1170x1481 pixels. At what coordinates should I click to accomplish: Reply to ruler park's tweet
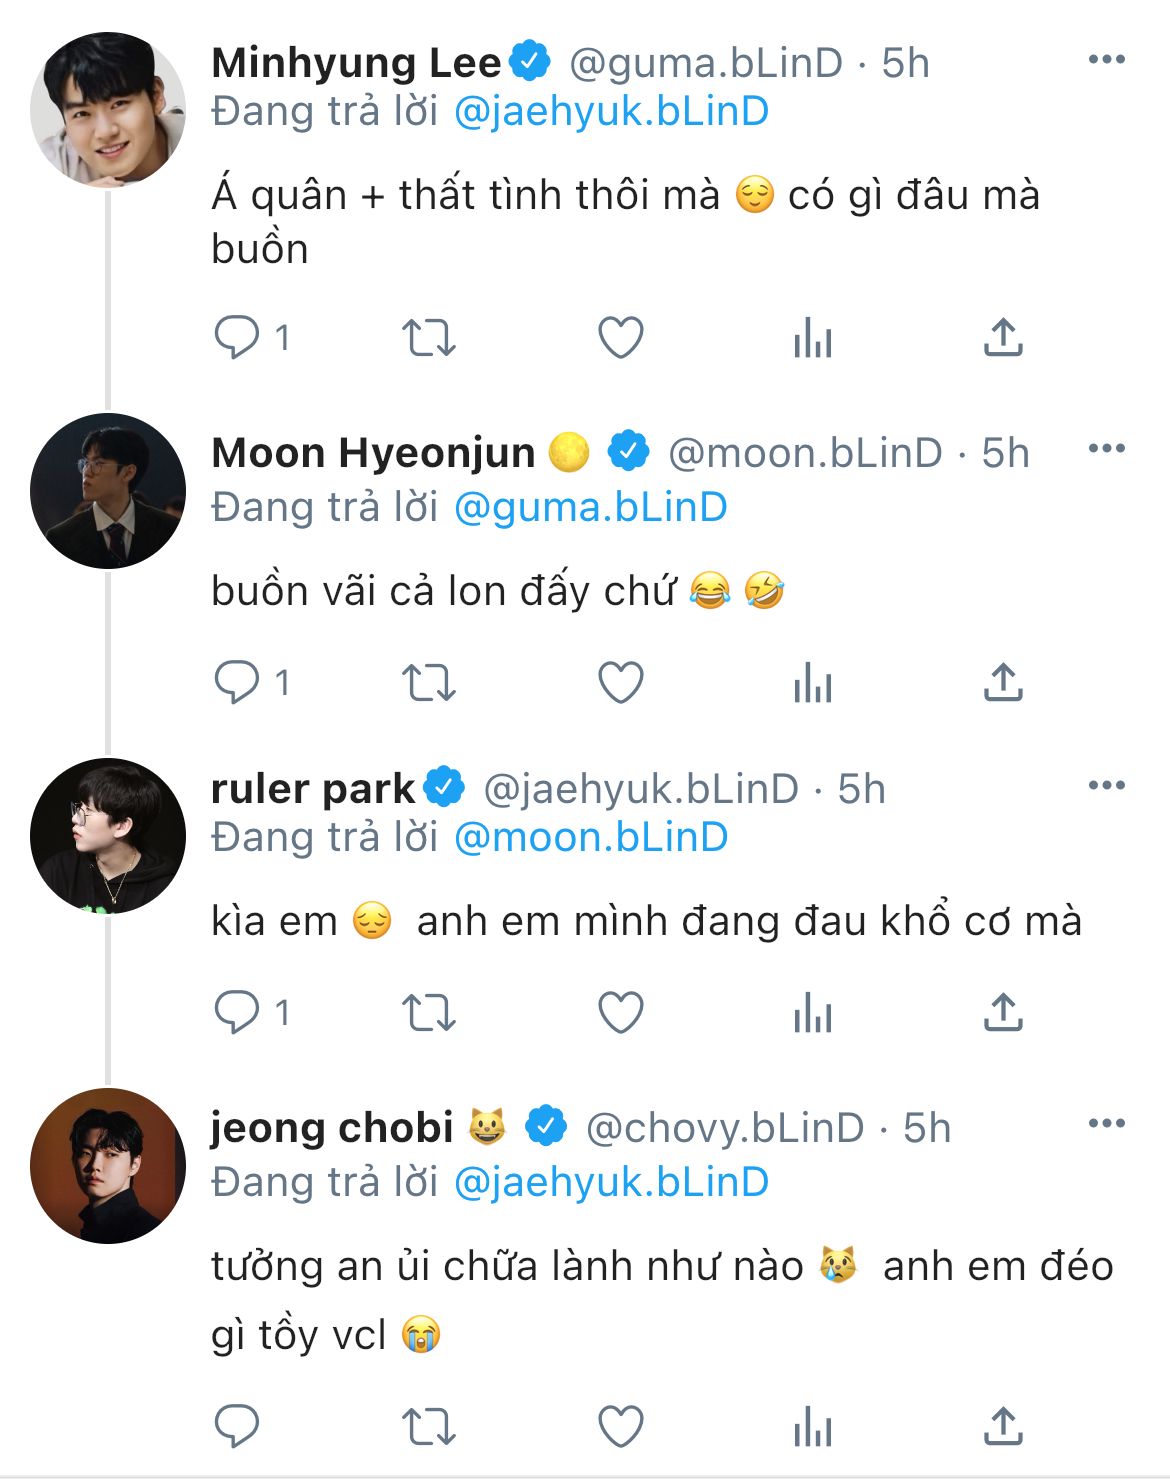[x=237, y=1013]
